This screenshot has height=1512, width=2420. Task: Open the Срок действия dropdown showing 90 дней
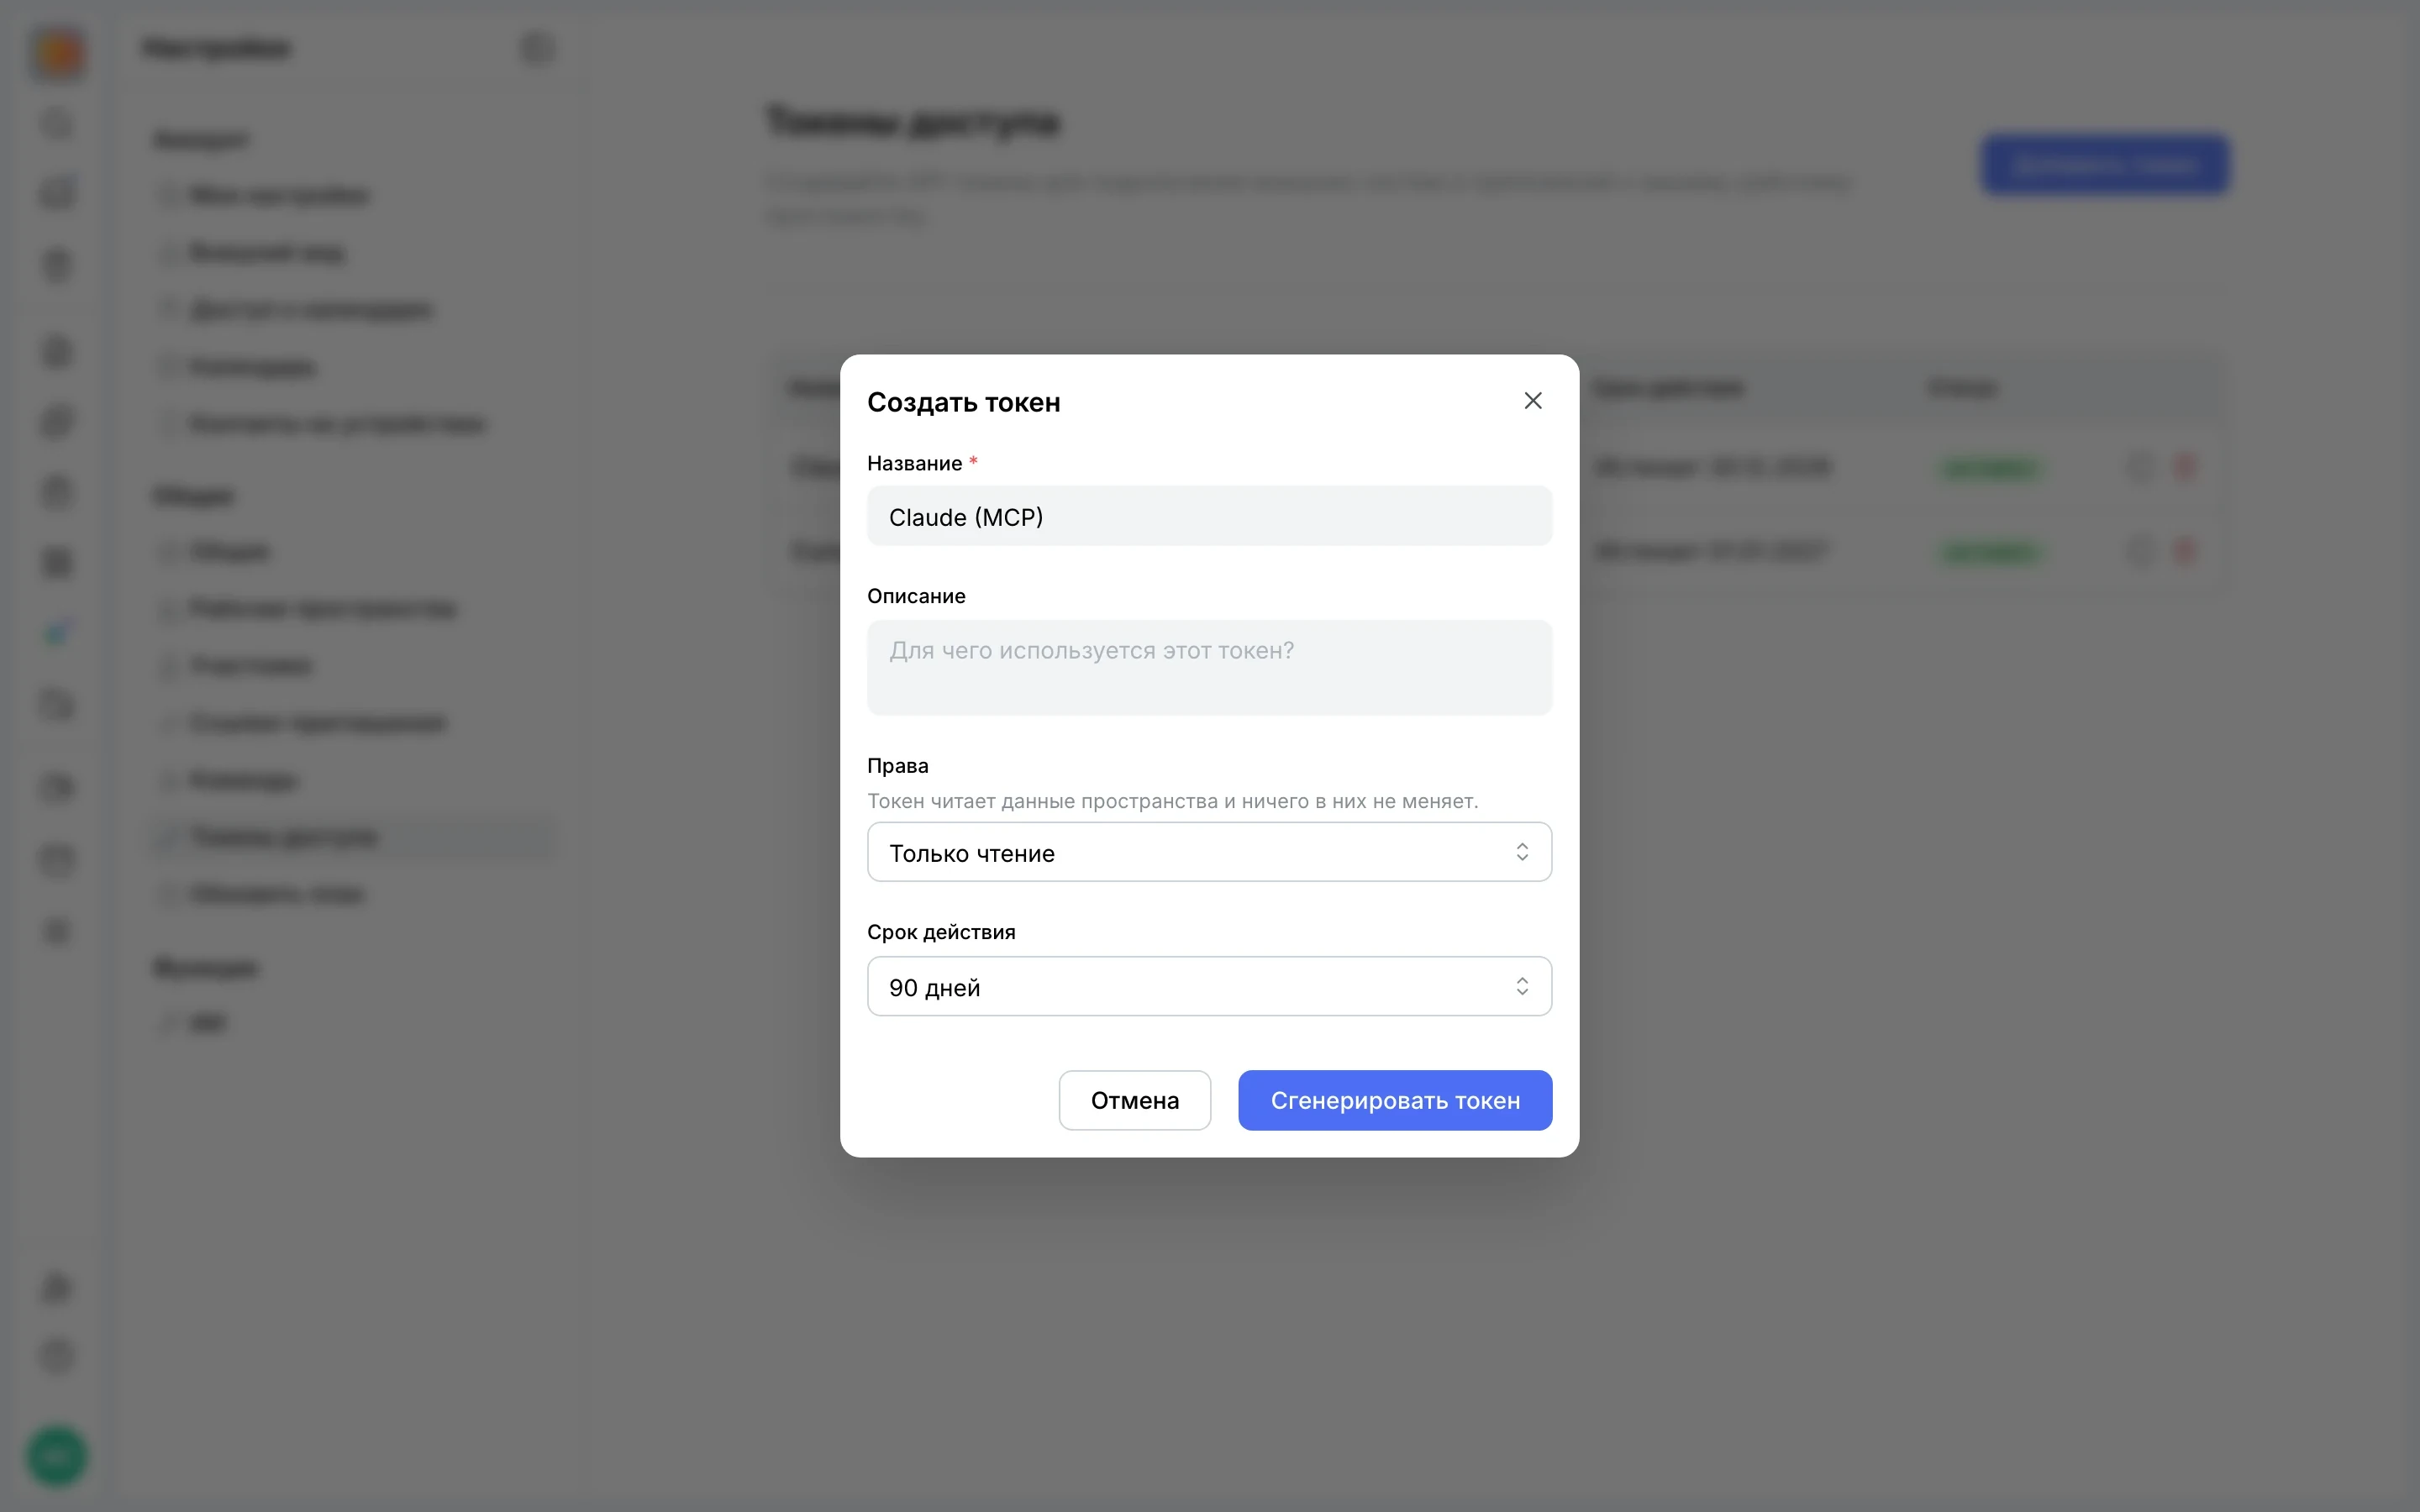point(1209,987)
